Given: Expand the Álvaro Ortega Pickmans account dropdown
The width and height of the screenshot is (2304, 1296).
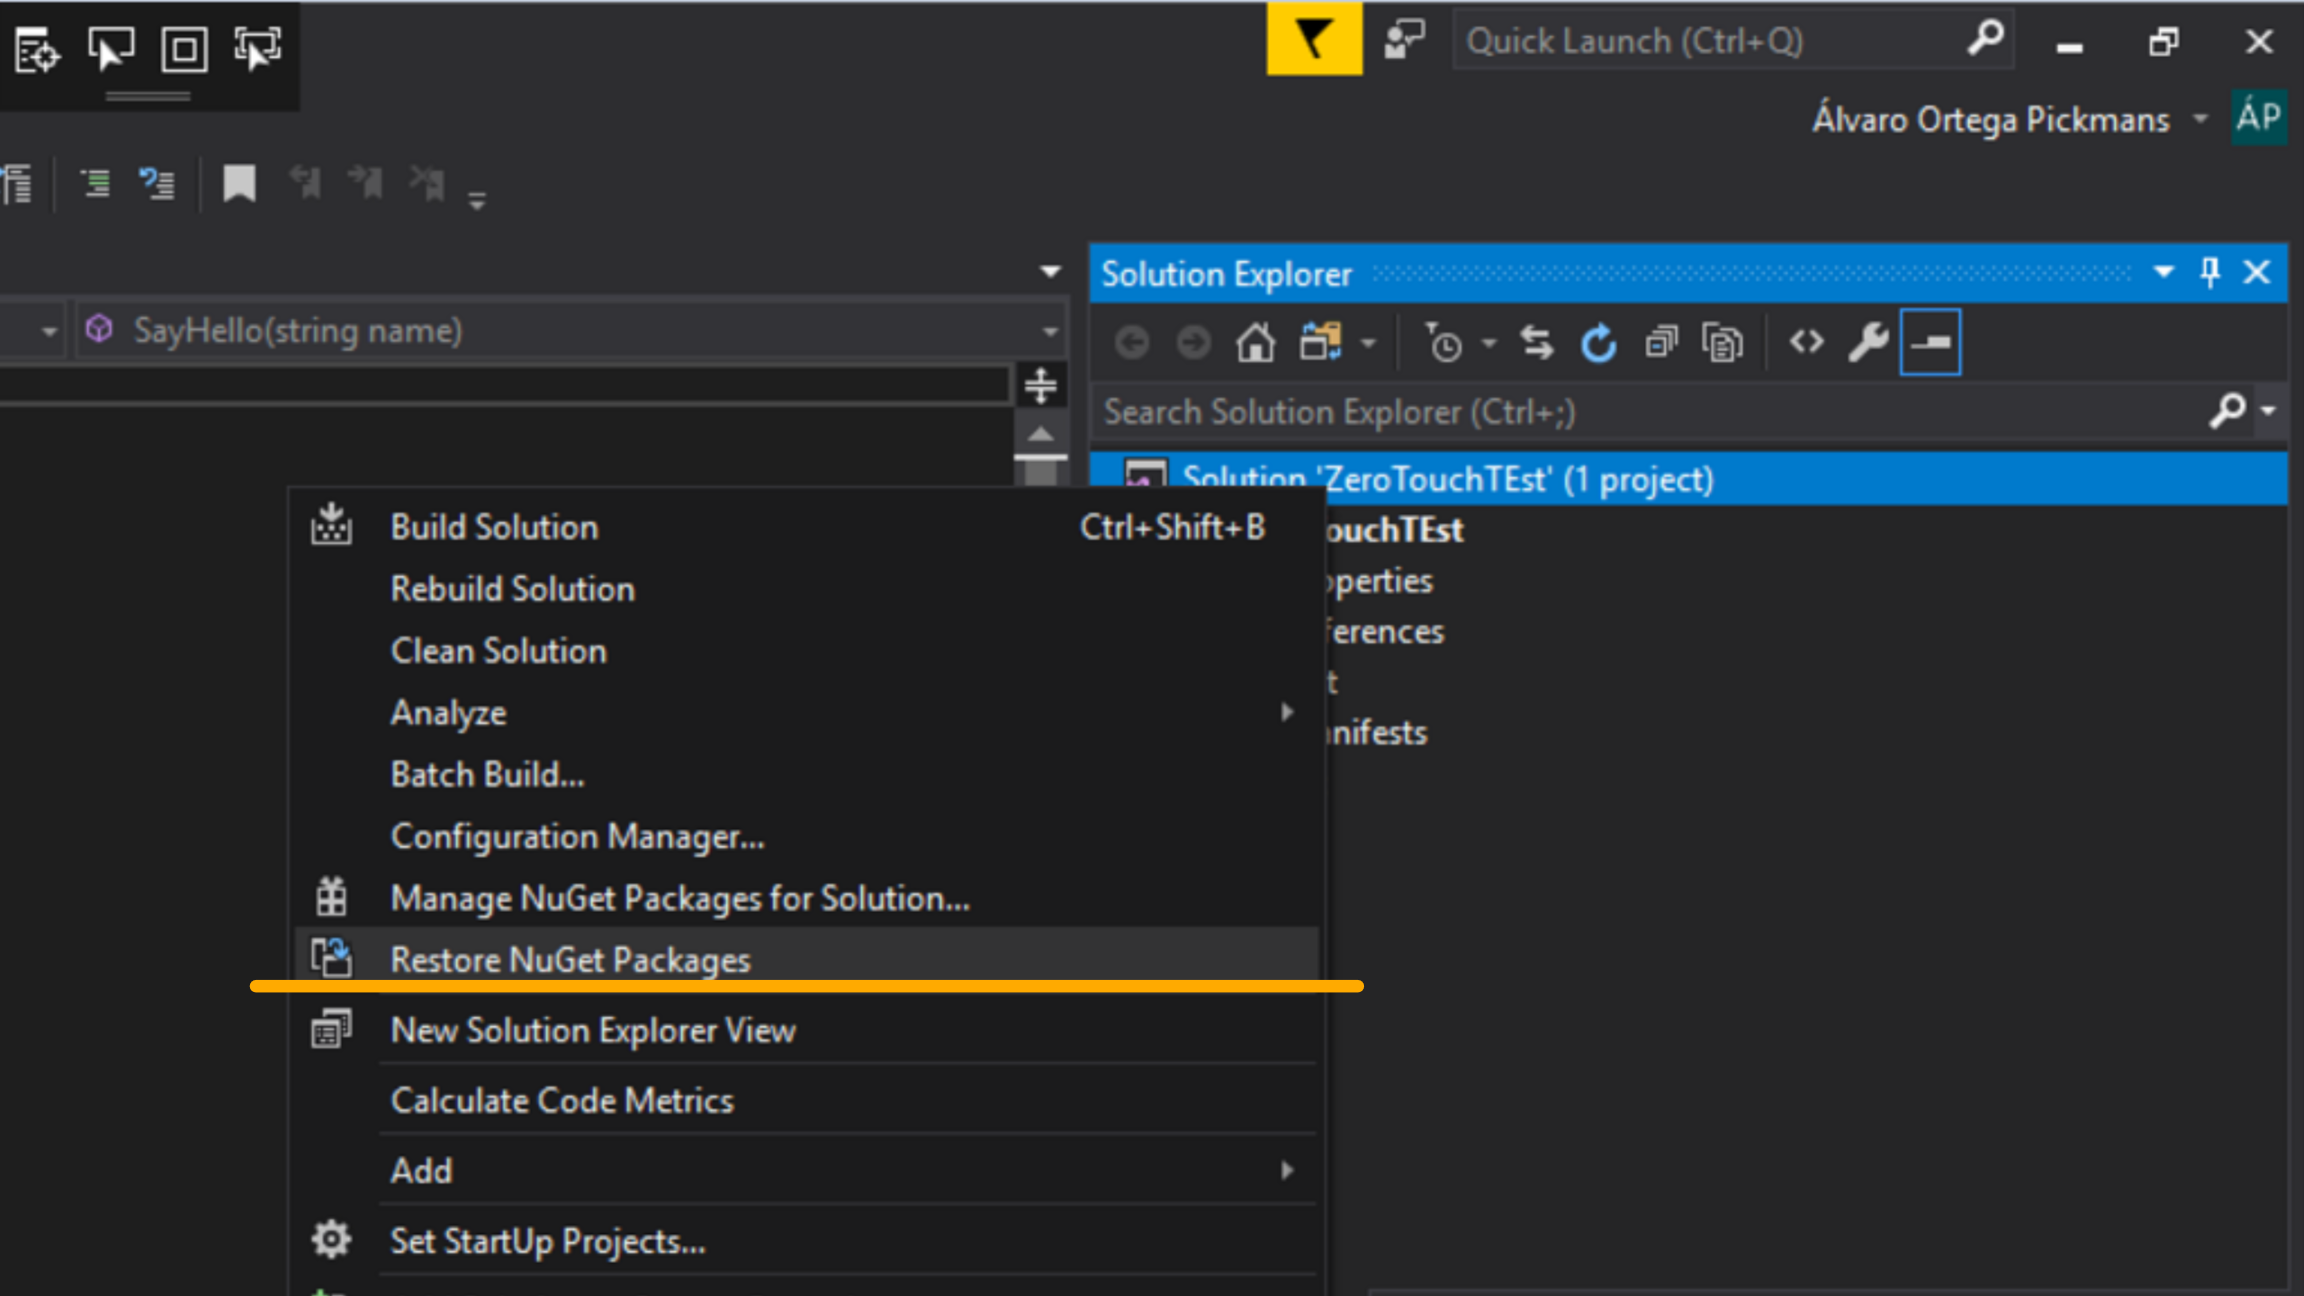Looking at the screenshot, I should (2200, 119).
